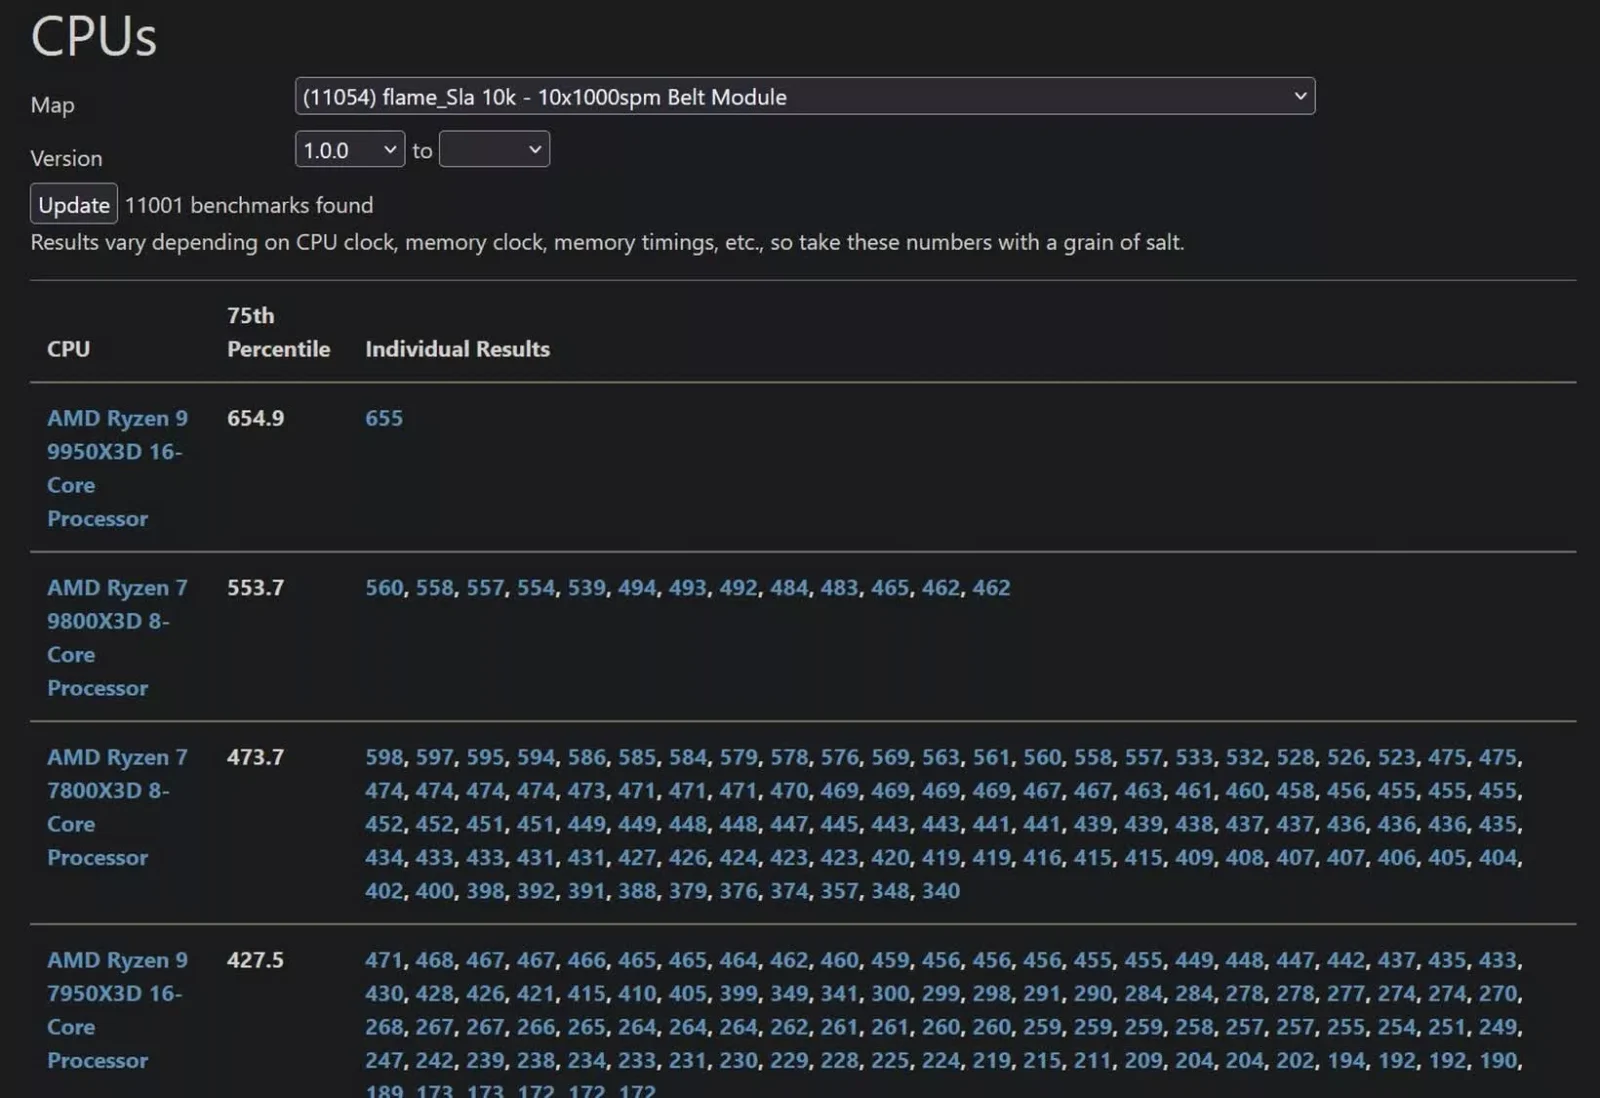Screen dimensions: 1600x1098
Task: Open the 9800X3D result 560
Action: tap(384, 588)
